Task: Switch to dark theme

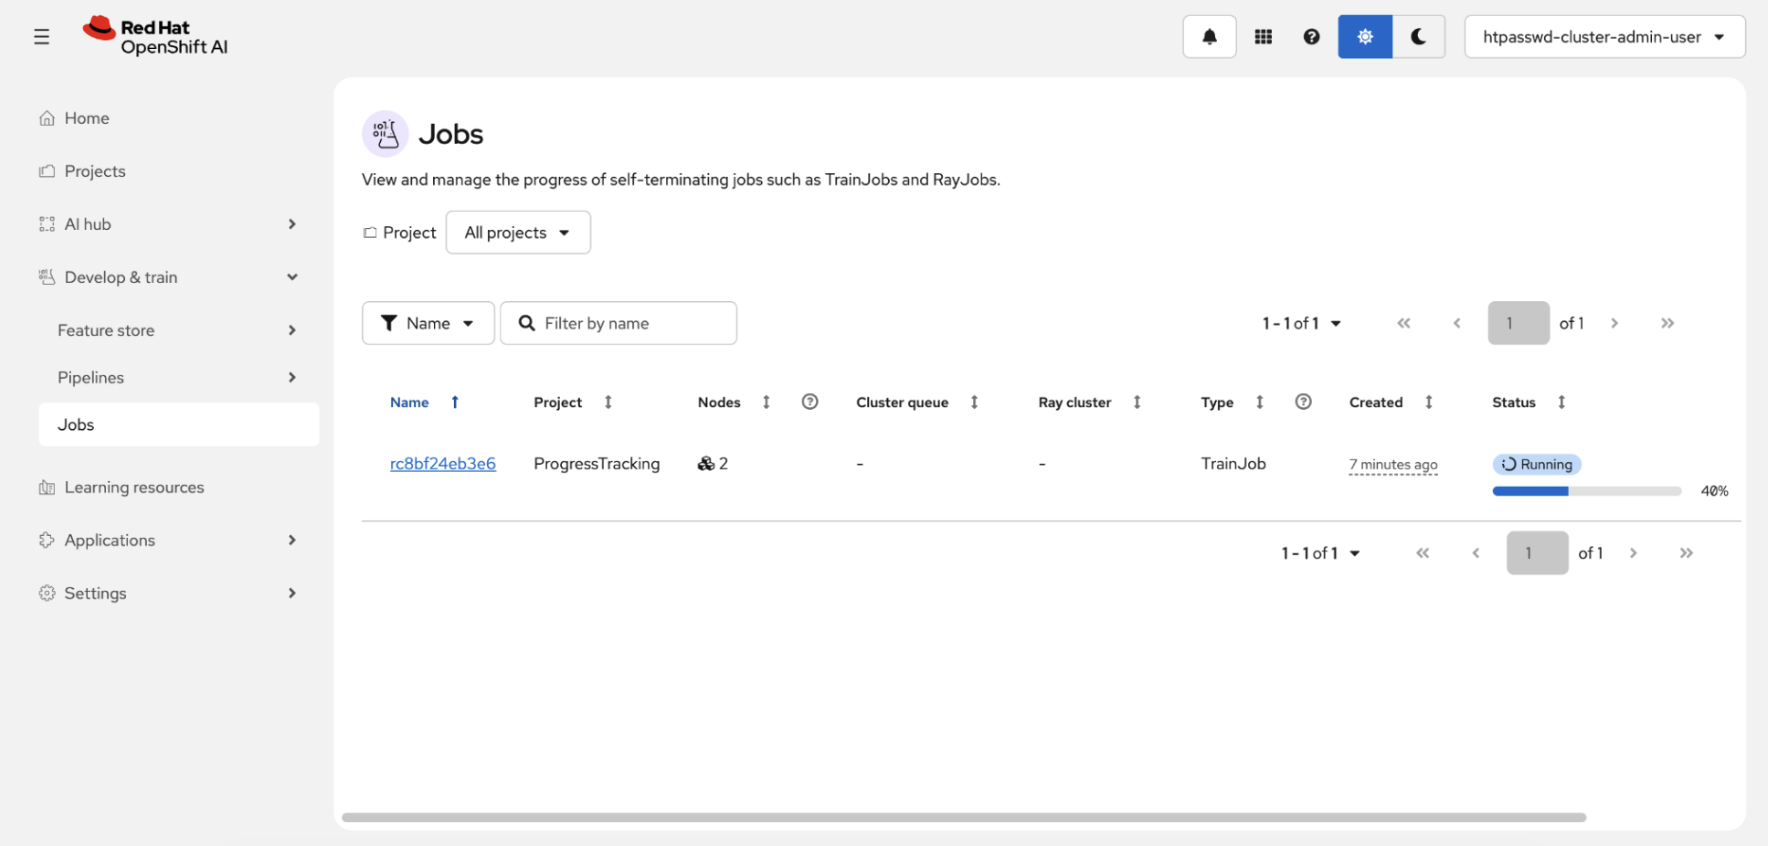Action: coord(1418,37)
